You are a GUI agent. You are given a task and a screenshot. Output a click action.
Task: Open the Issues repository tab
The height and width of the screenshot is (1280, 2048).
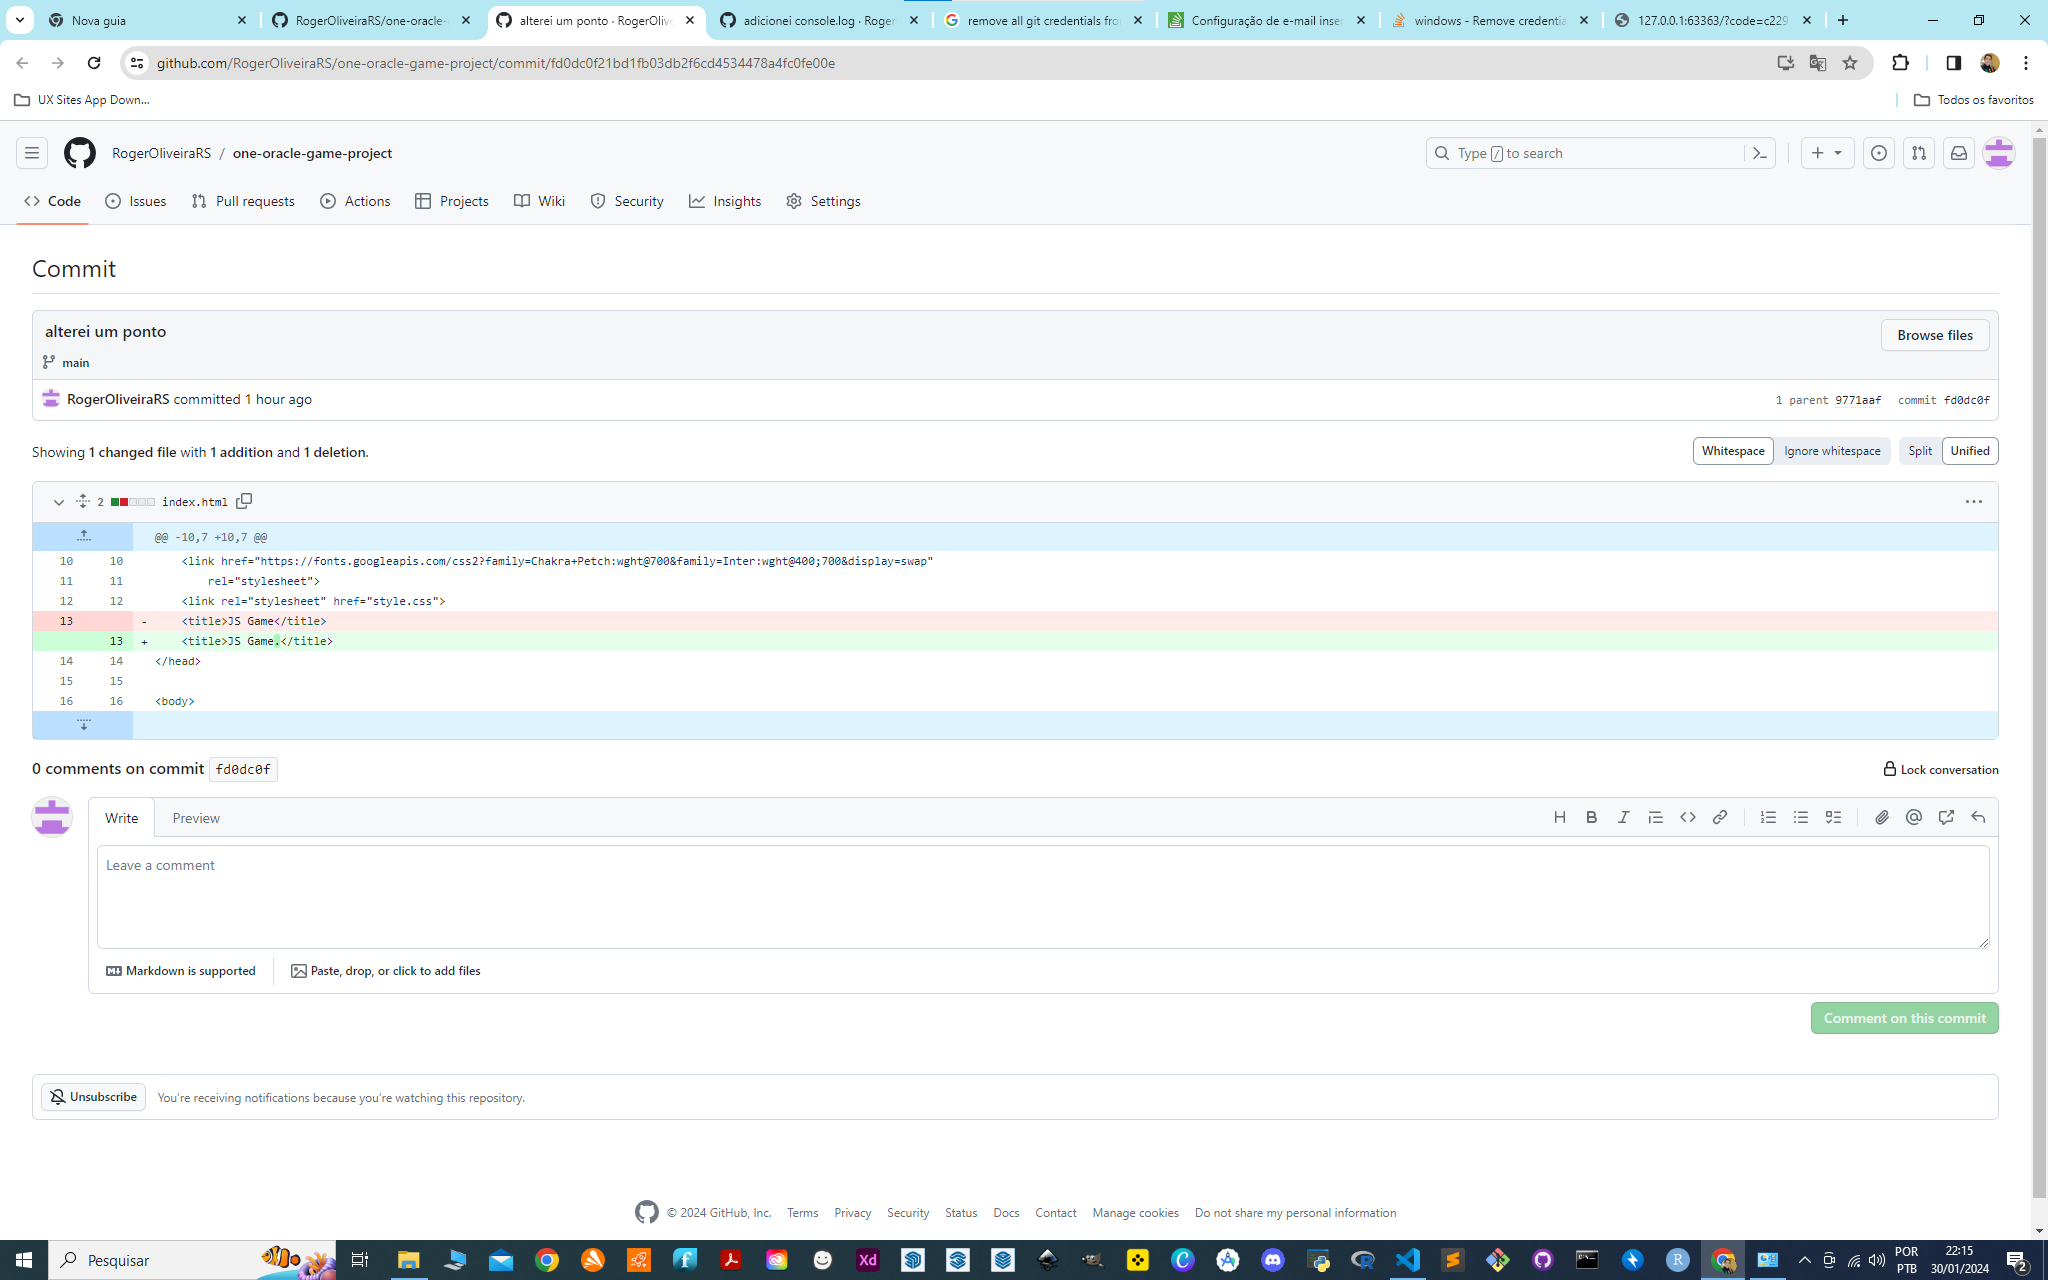(x=136, y=201)
